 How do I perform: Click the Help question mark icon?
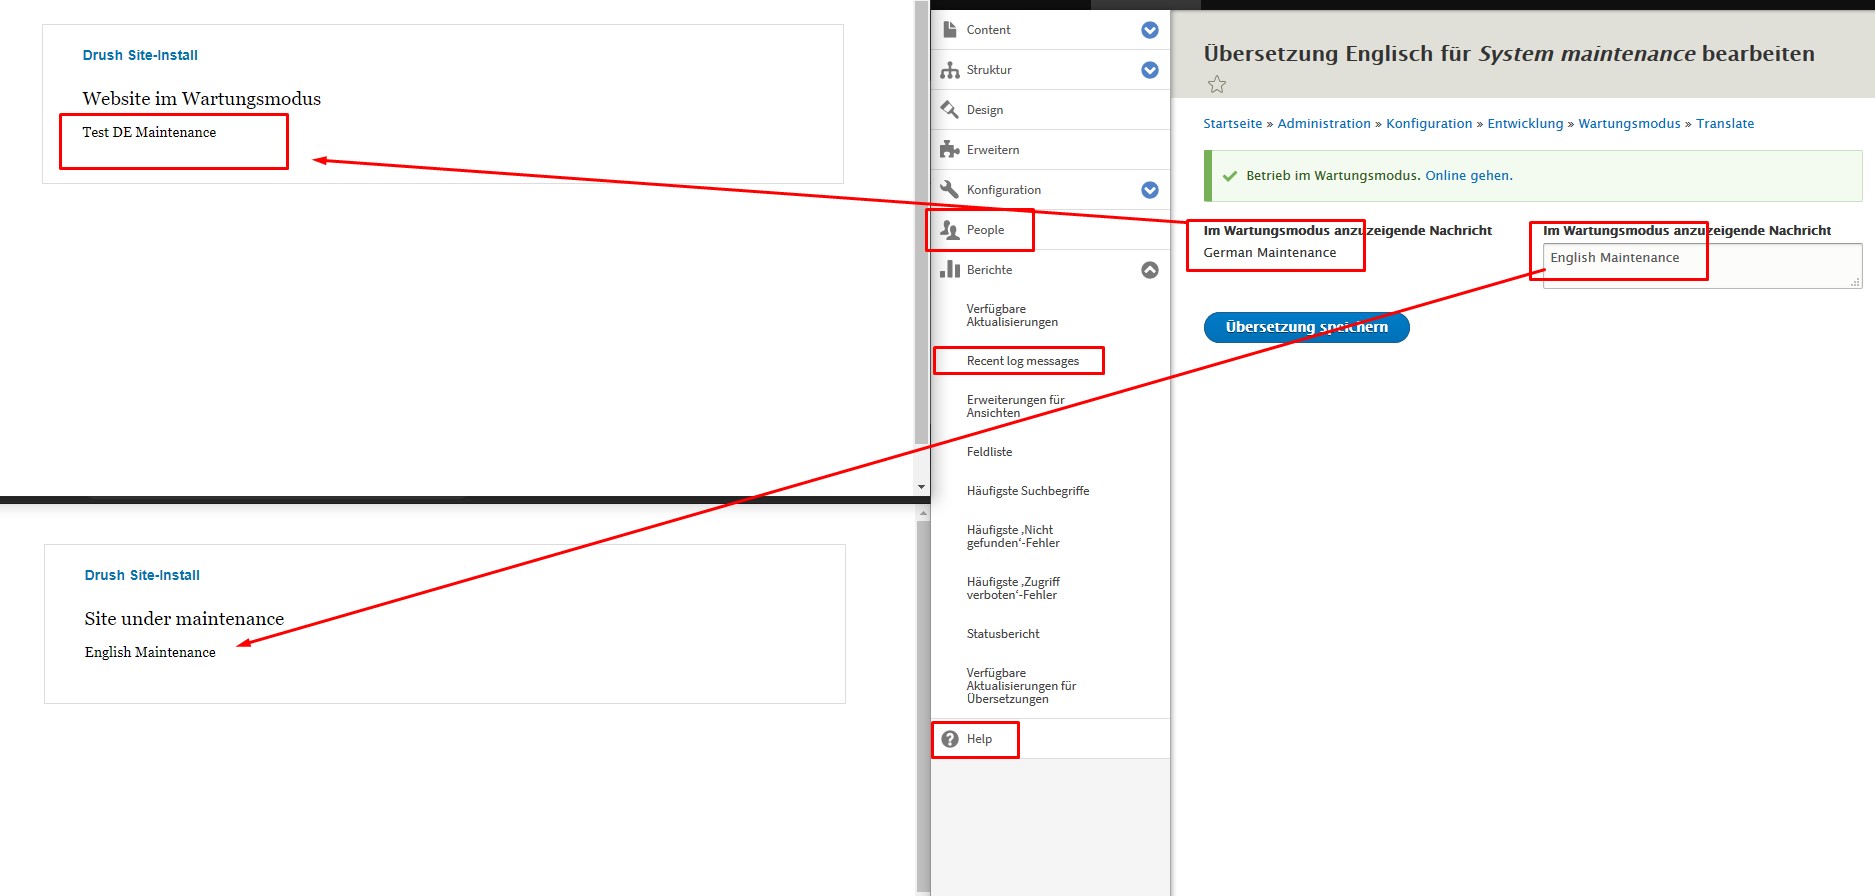tap(950, 739)
